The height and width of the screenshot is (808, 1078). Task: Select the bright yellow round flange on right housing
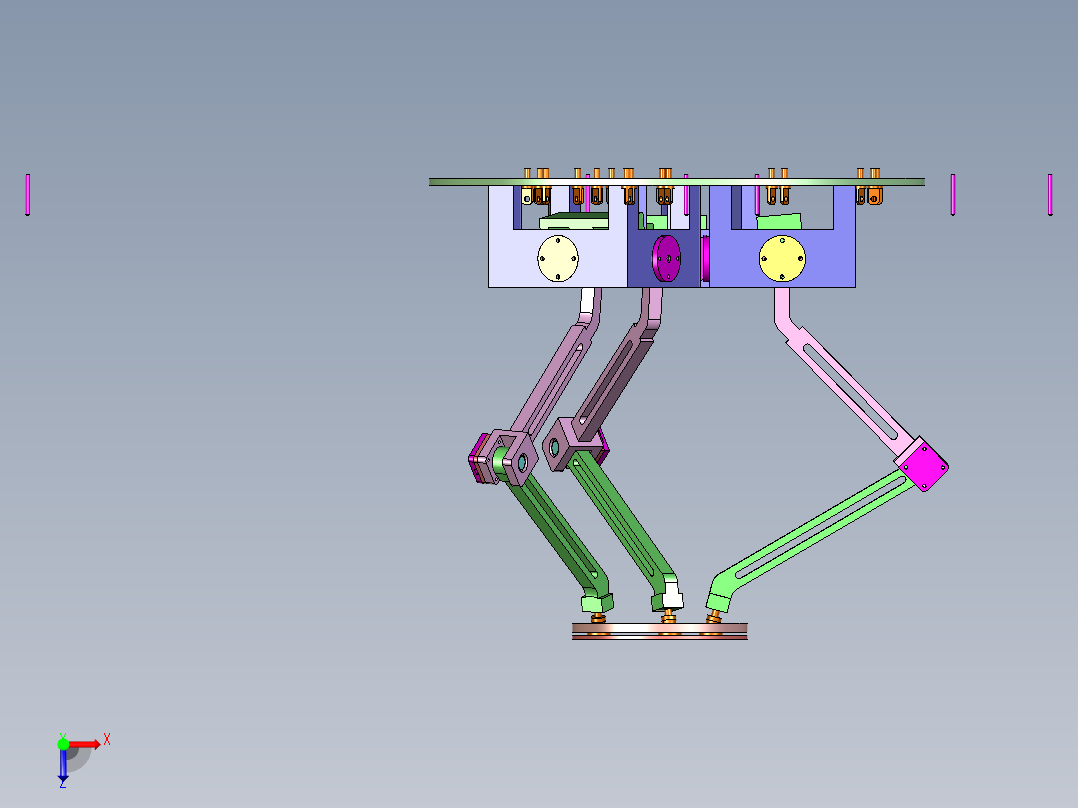click(782, 259)
